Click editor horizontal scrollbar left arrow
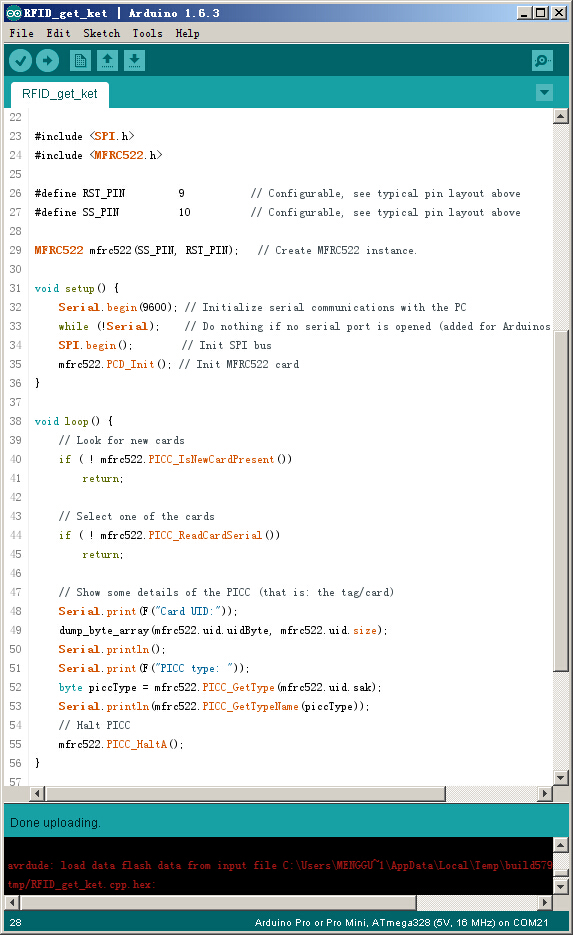This screenshot has height=935, width=573. pyautogui.click(x=38, y=794)
